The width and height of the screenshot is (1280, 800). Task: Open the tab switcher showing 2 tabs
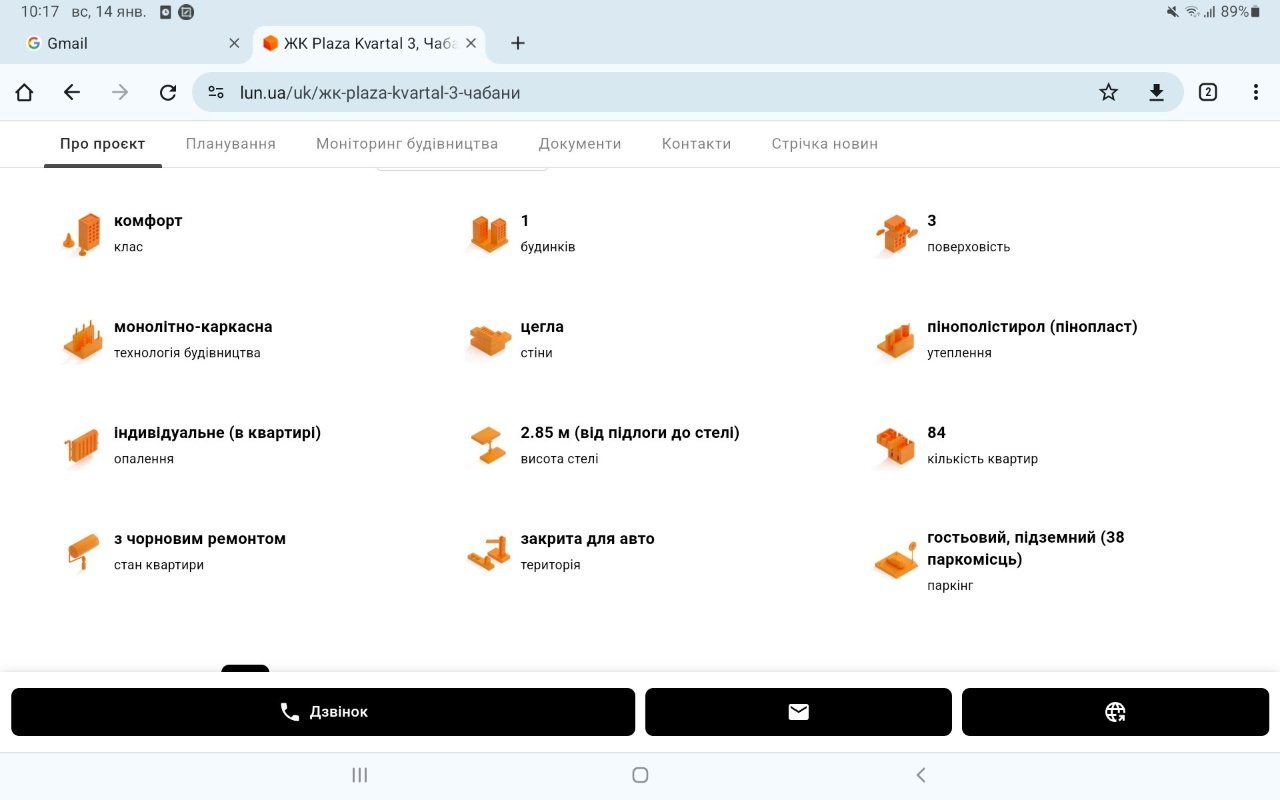[1208, 93]
